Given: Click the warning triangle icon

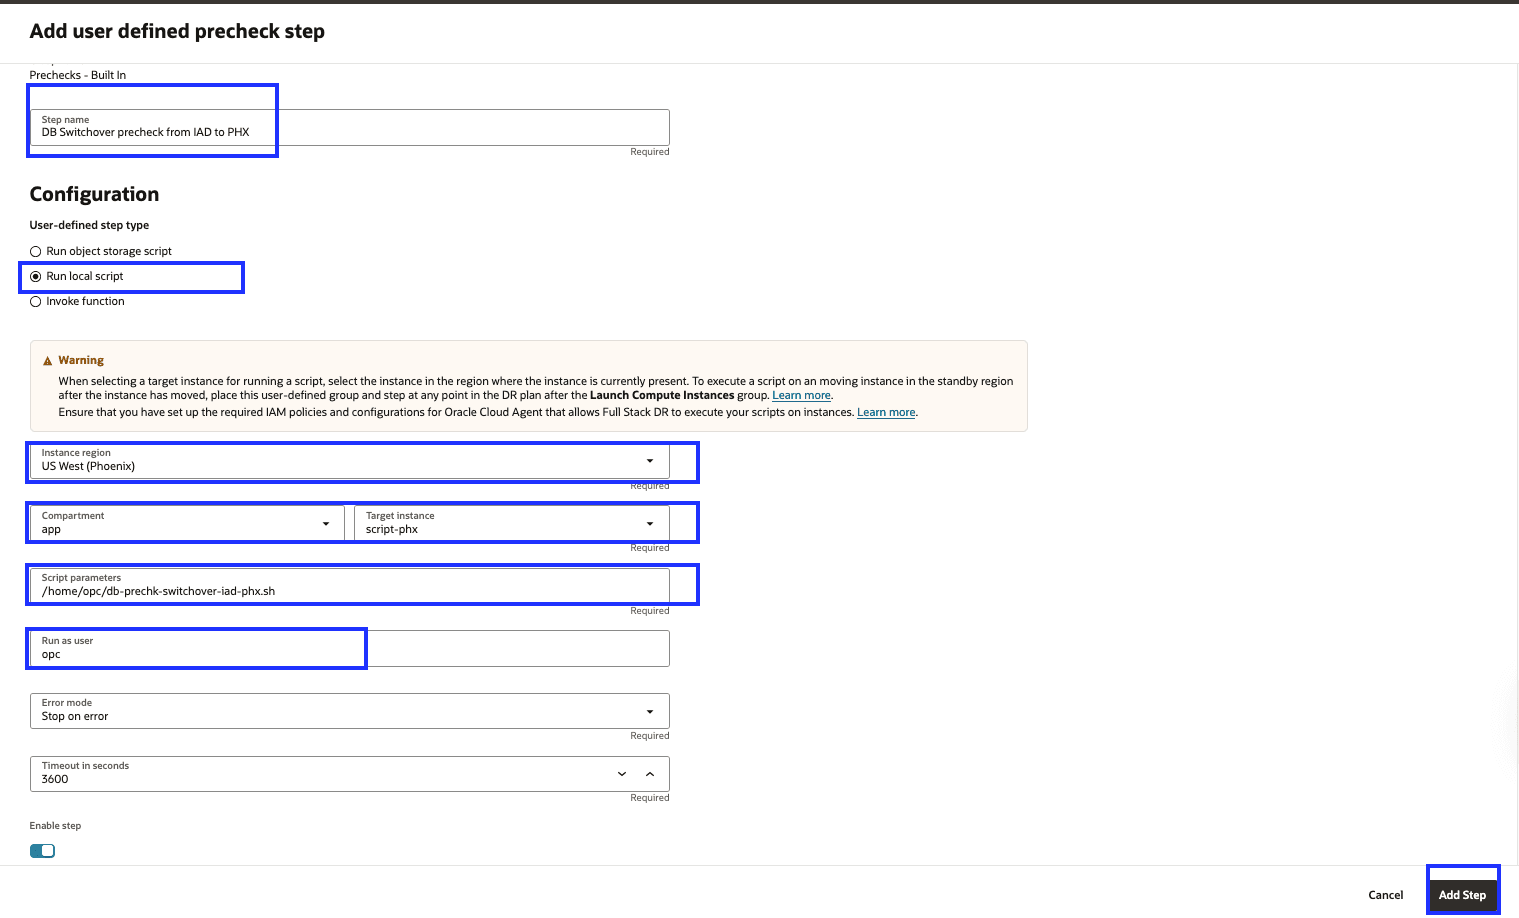Looking at the screenshot, I should coord(47,359).
